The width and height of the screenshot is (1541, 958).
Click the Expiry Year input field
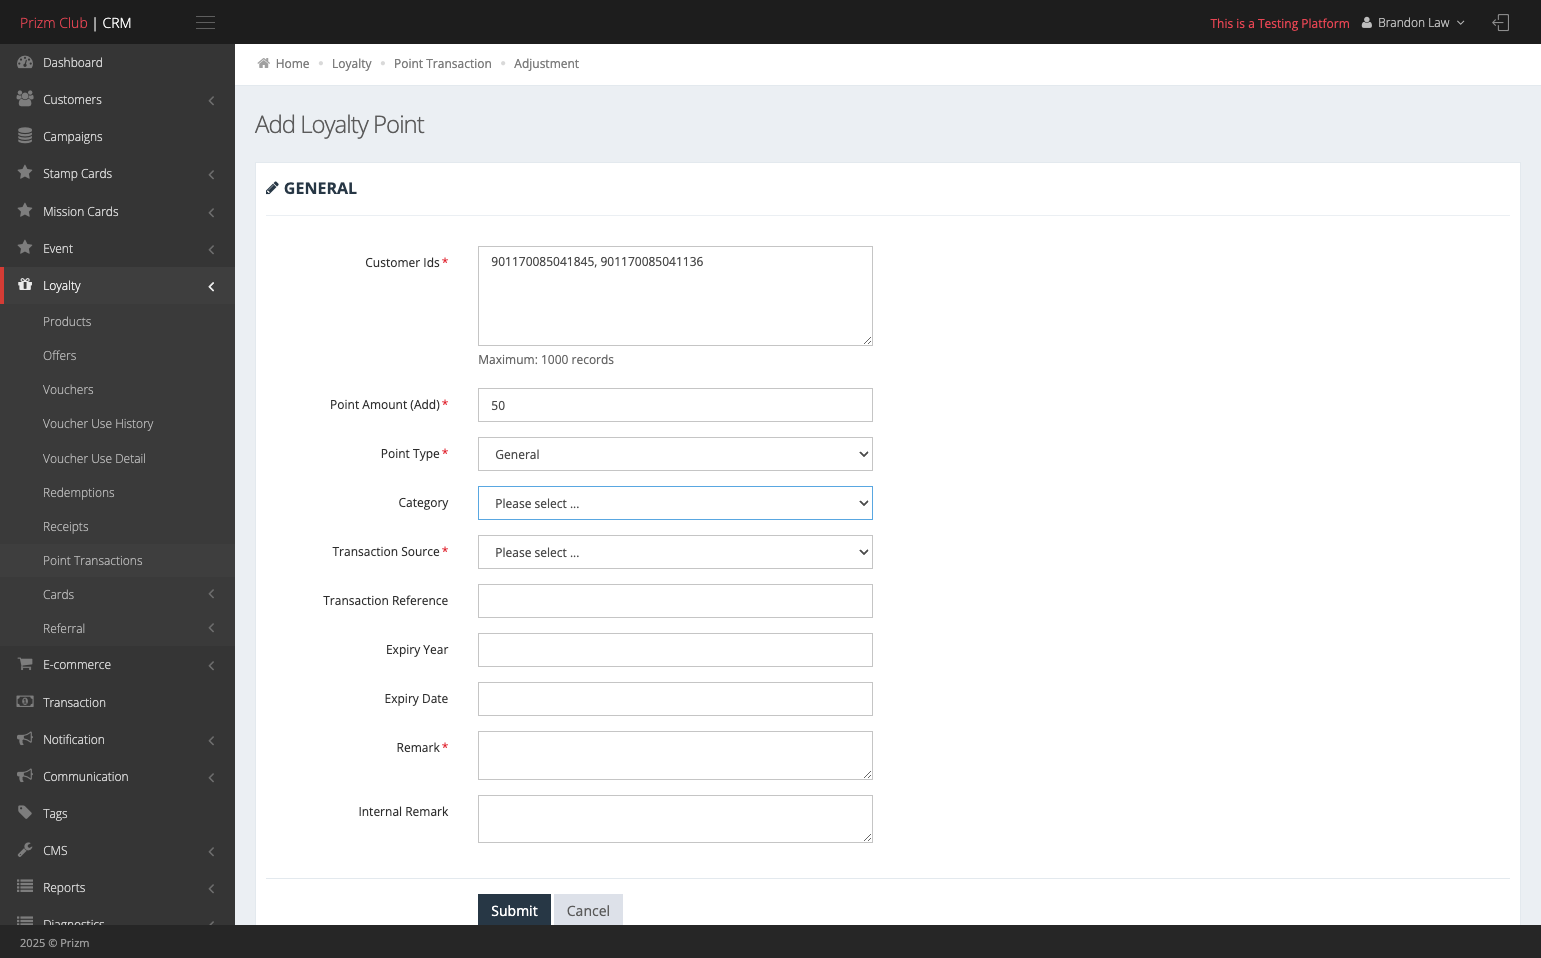pyautogui.click(x=675, y=650)
